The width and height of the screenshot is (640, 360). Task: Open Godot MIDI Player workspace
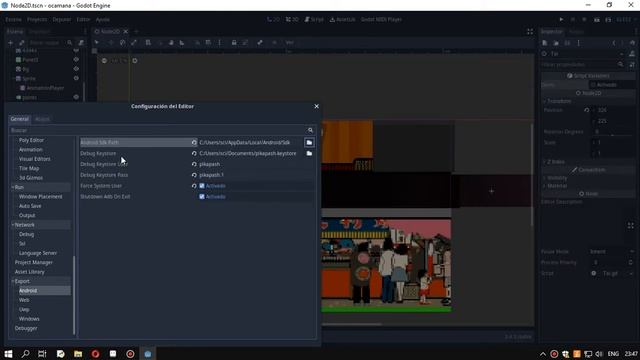pyautogui.click(x=381, y=19)
